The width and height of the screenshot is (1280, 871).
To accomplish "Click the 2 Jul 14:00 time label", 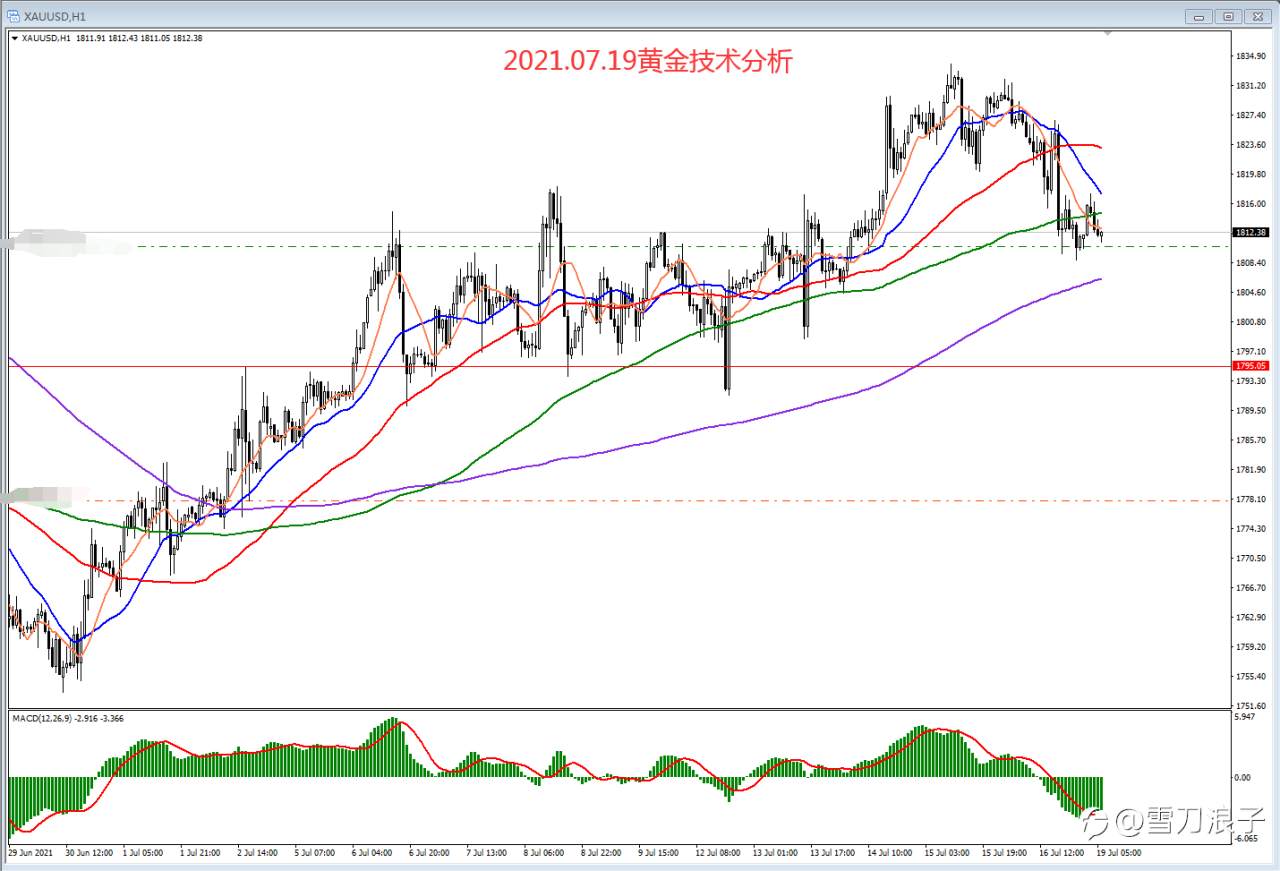I will click(258, 853).
